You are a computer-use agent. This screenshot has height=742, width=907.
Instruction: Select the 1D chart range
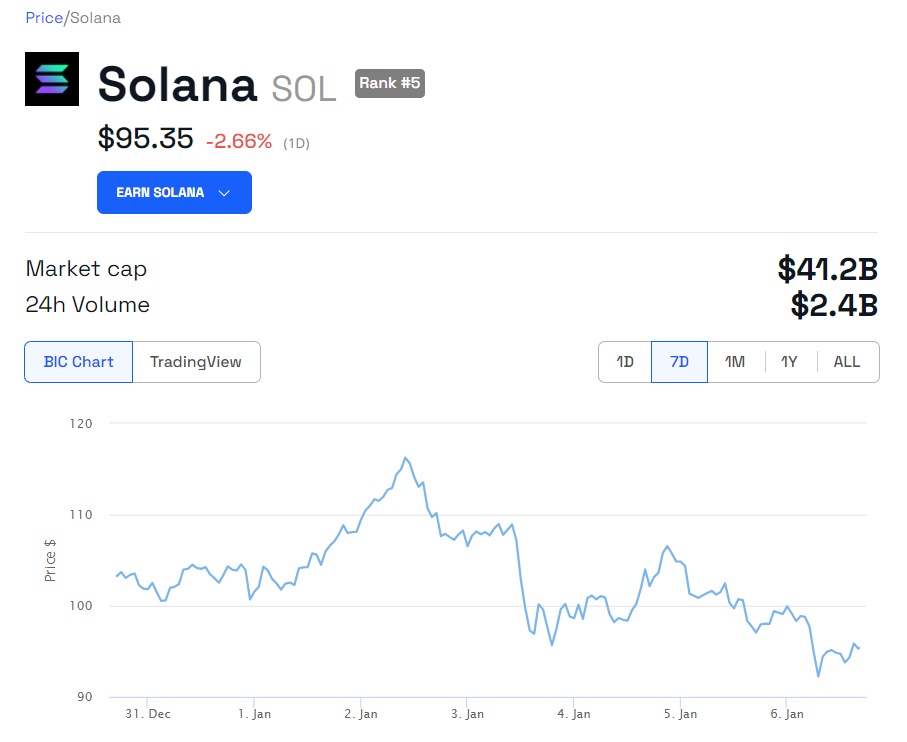click(x=625, y=362)
